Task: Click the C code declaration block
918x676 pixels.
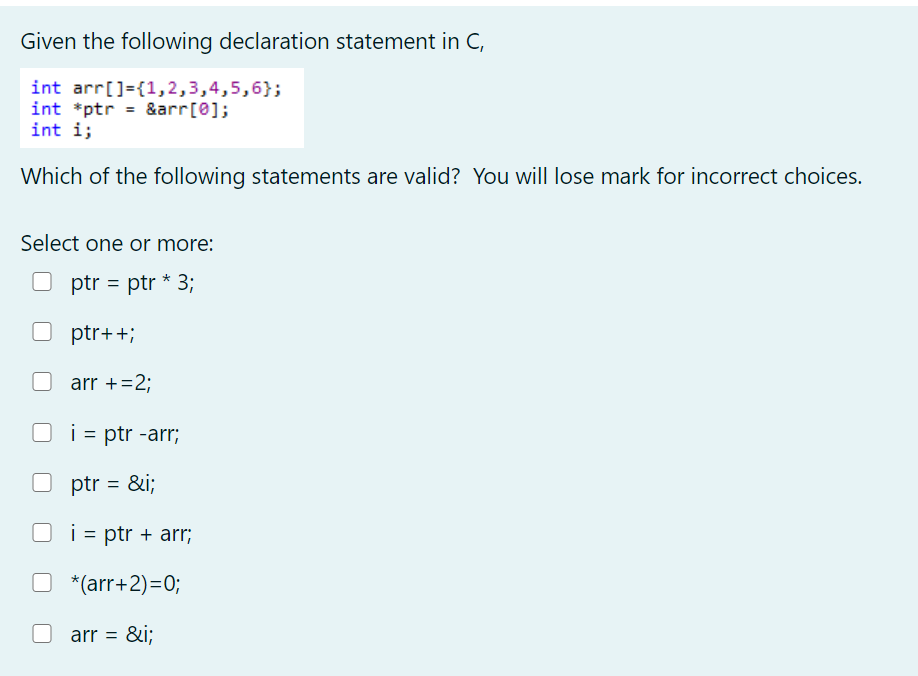Action: [x=162, y=107]
